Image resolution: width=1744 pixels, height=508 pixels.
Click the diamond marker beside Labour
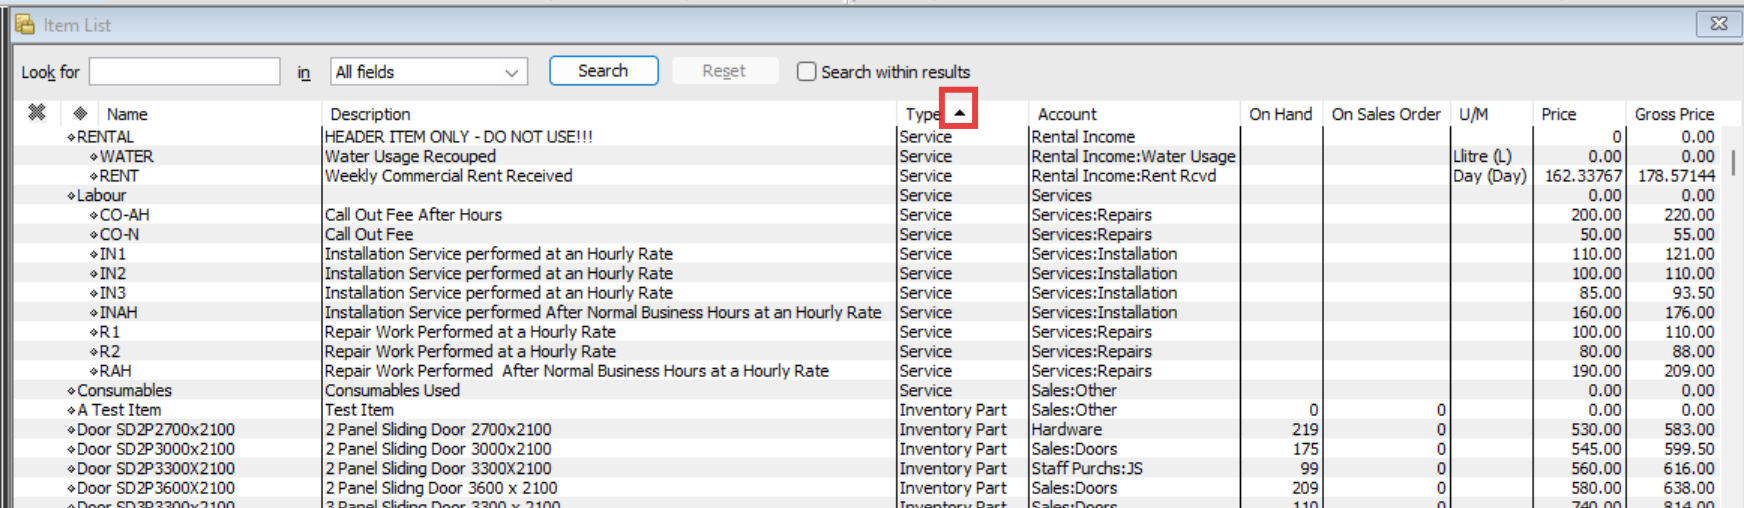(71, 196)
